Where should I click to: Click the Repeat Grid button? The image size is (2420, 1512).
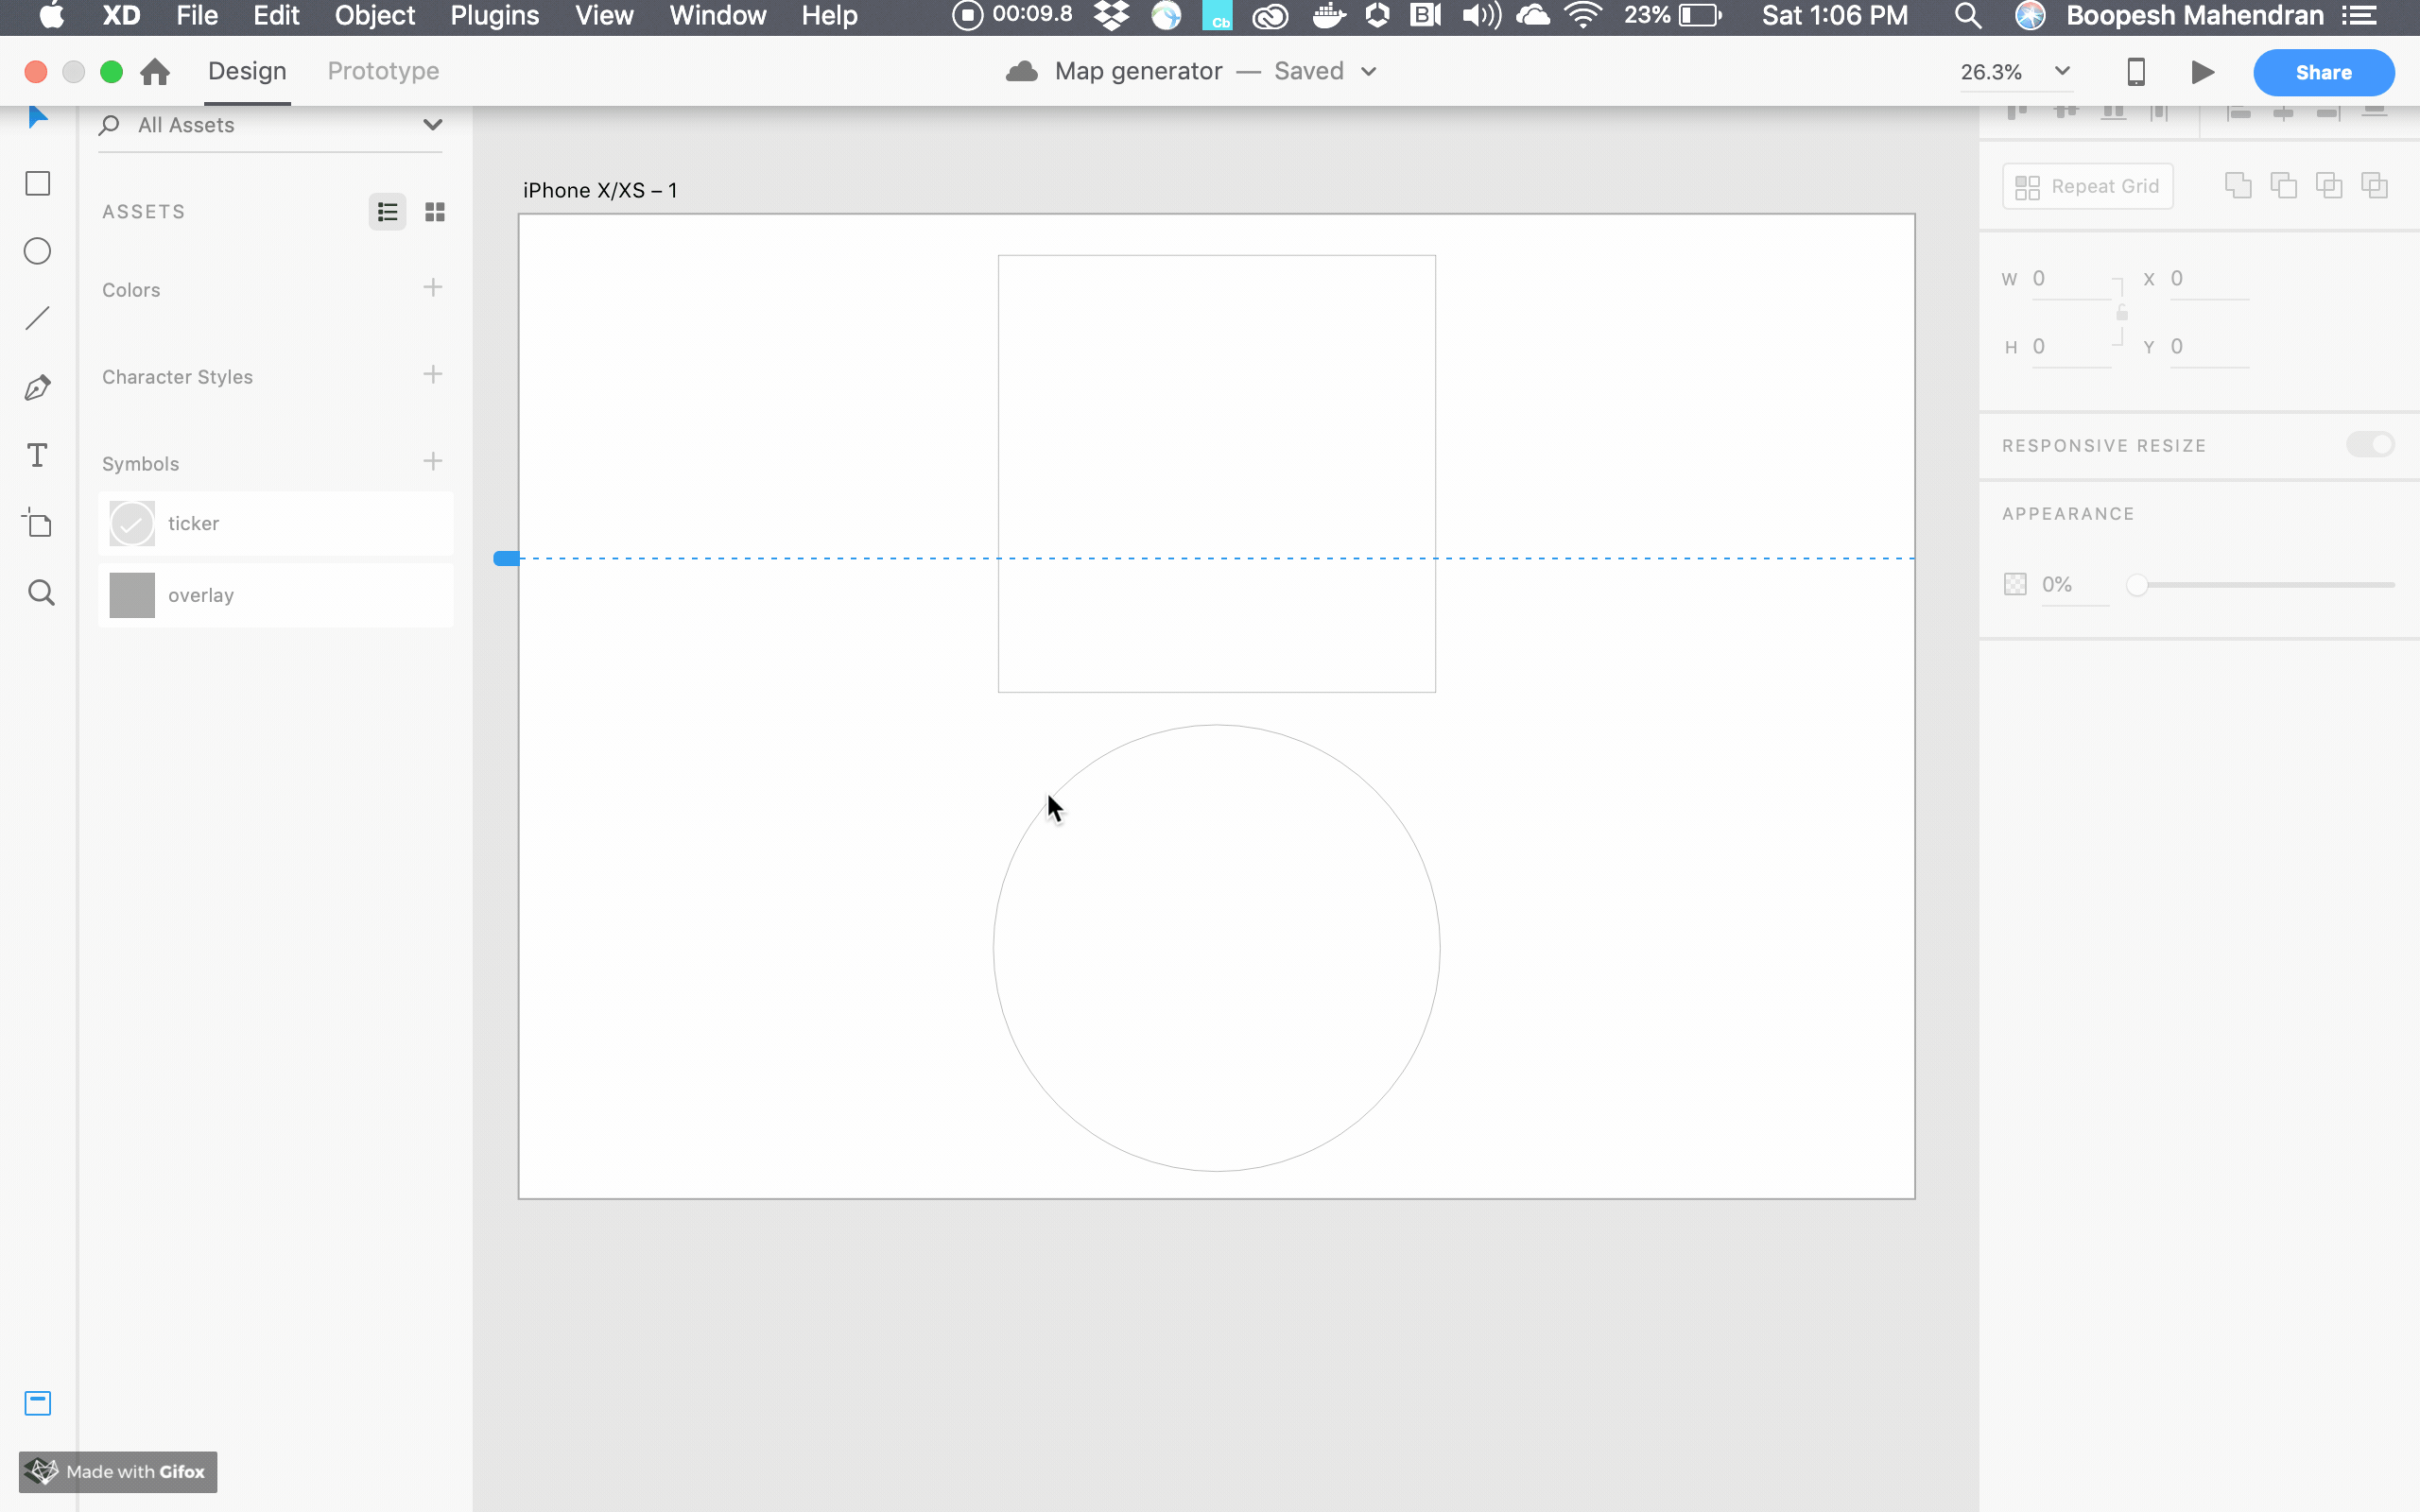coord(2087,187)
